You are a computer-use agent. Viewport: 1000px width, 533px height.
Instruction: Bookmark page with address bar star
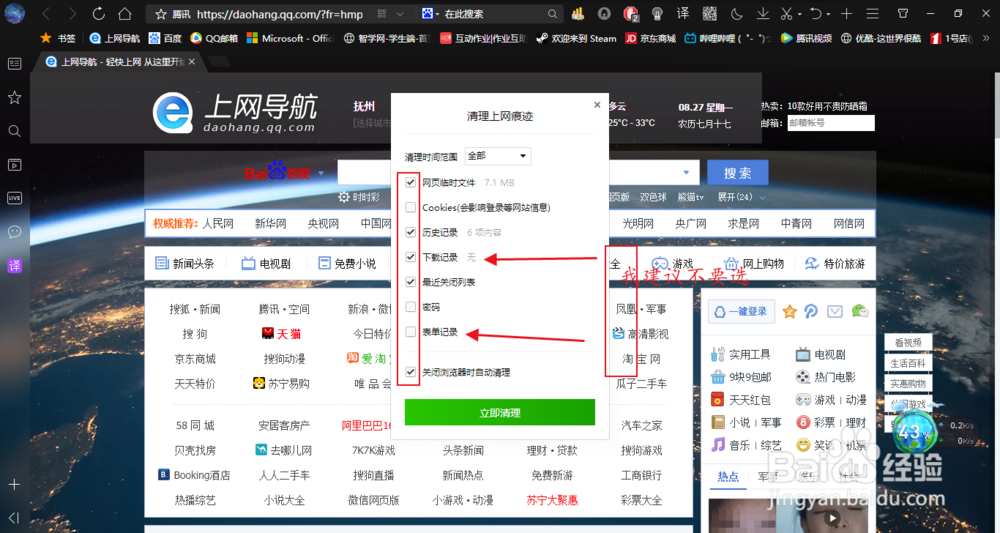point(161,13)
